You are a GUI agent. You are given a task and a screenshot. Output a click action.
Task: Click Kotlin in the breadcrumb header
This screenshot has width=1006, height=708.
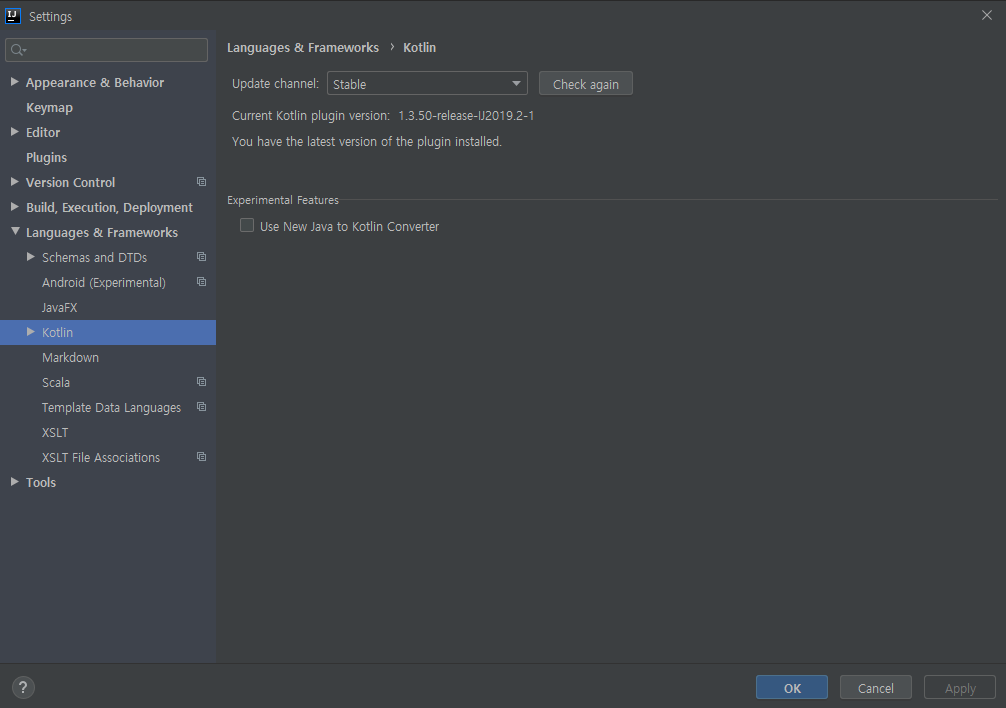click(420, 47)
